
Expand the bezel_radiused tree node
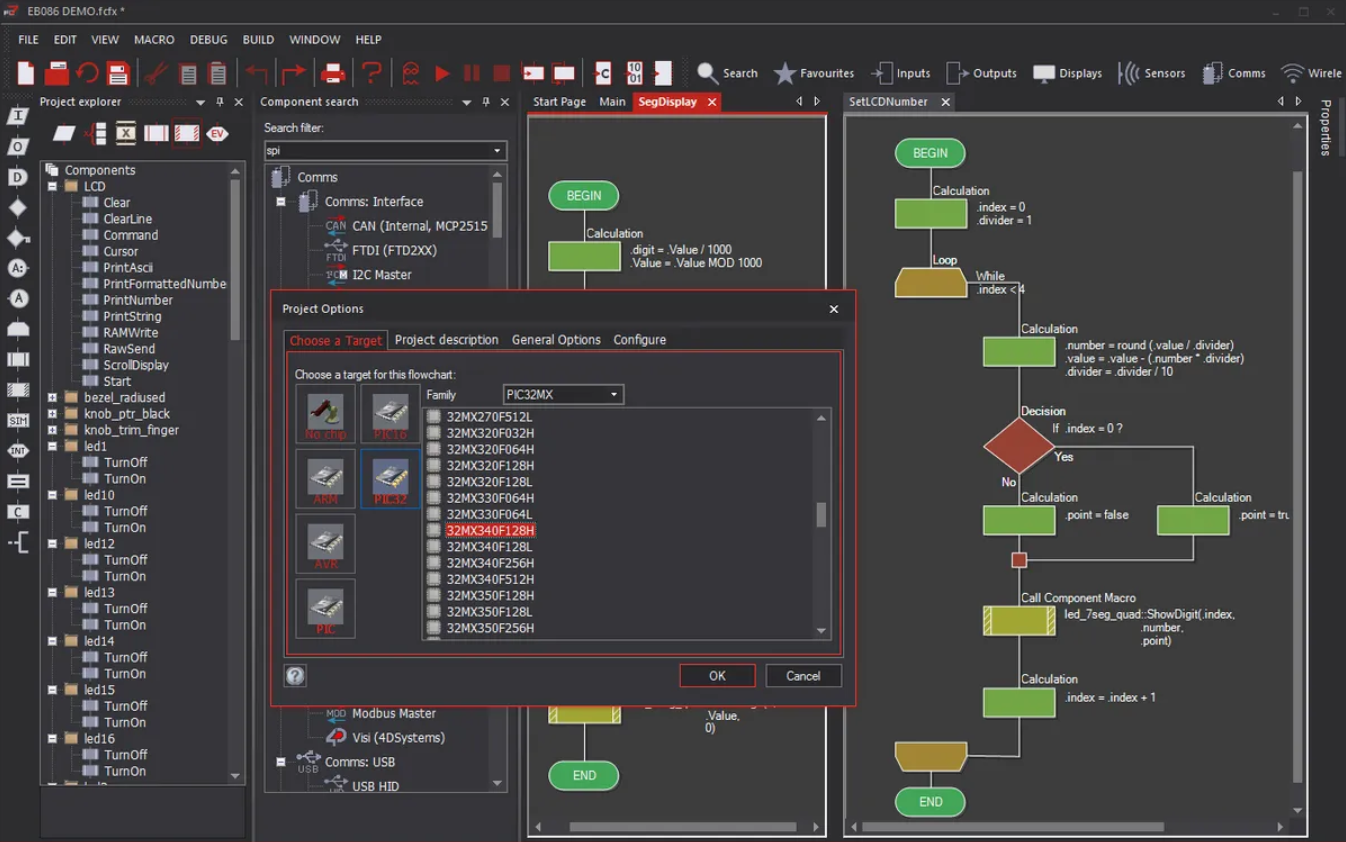coord(52,397)
